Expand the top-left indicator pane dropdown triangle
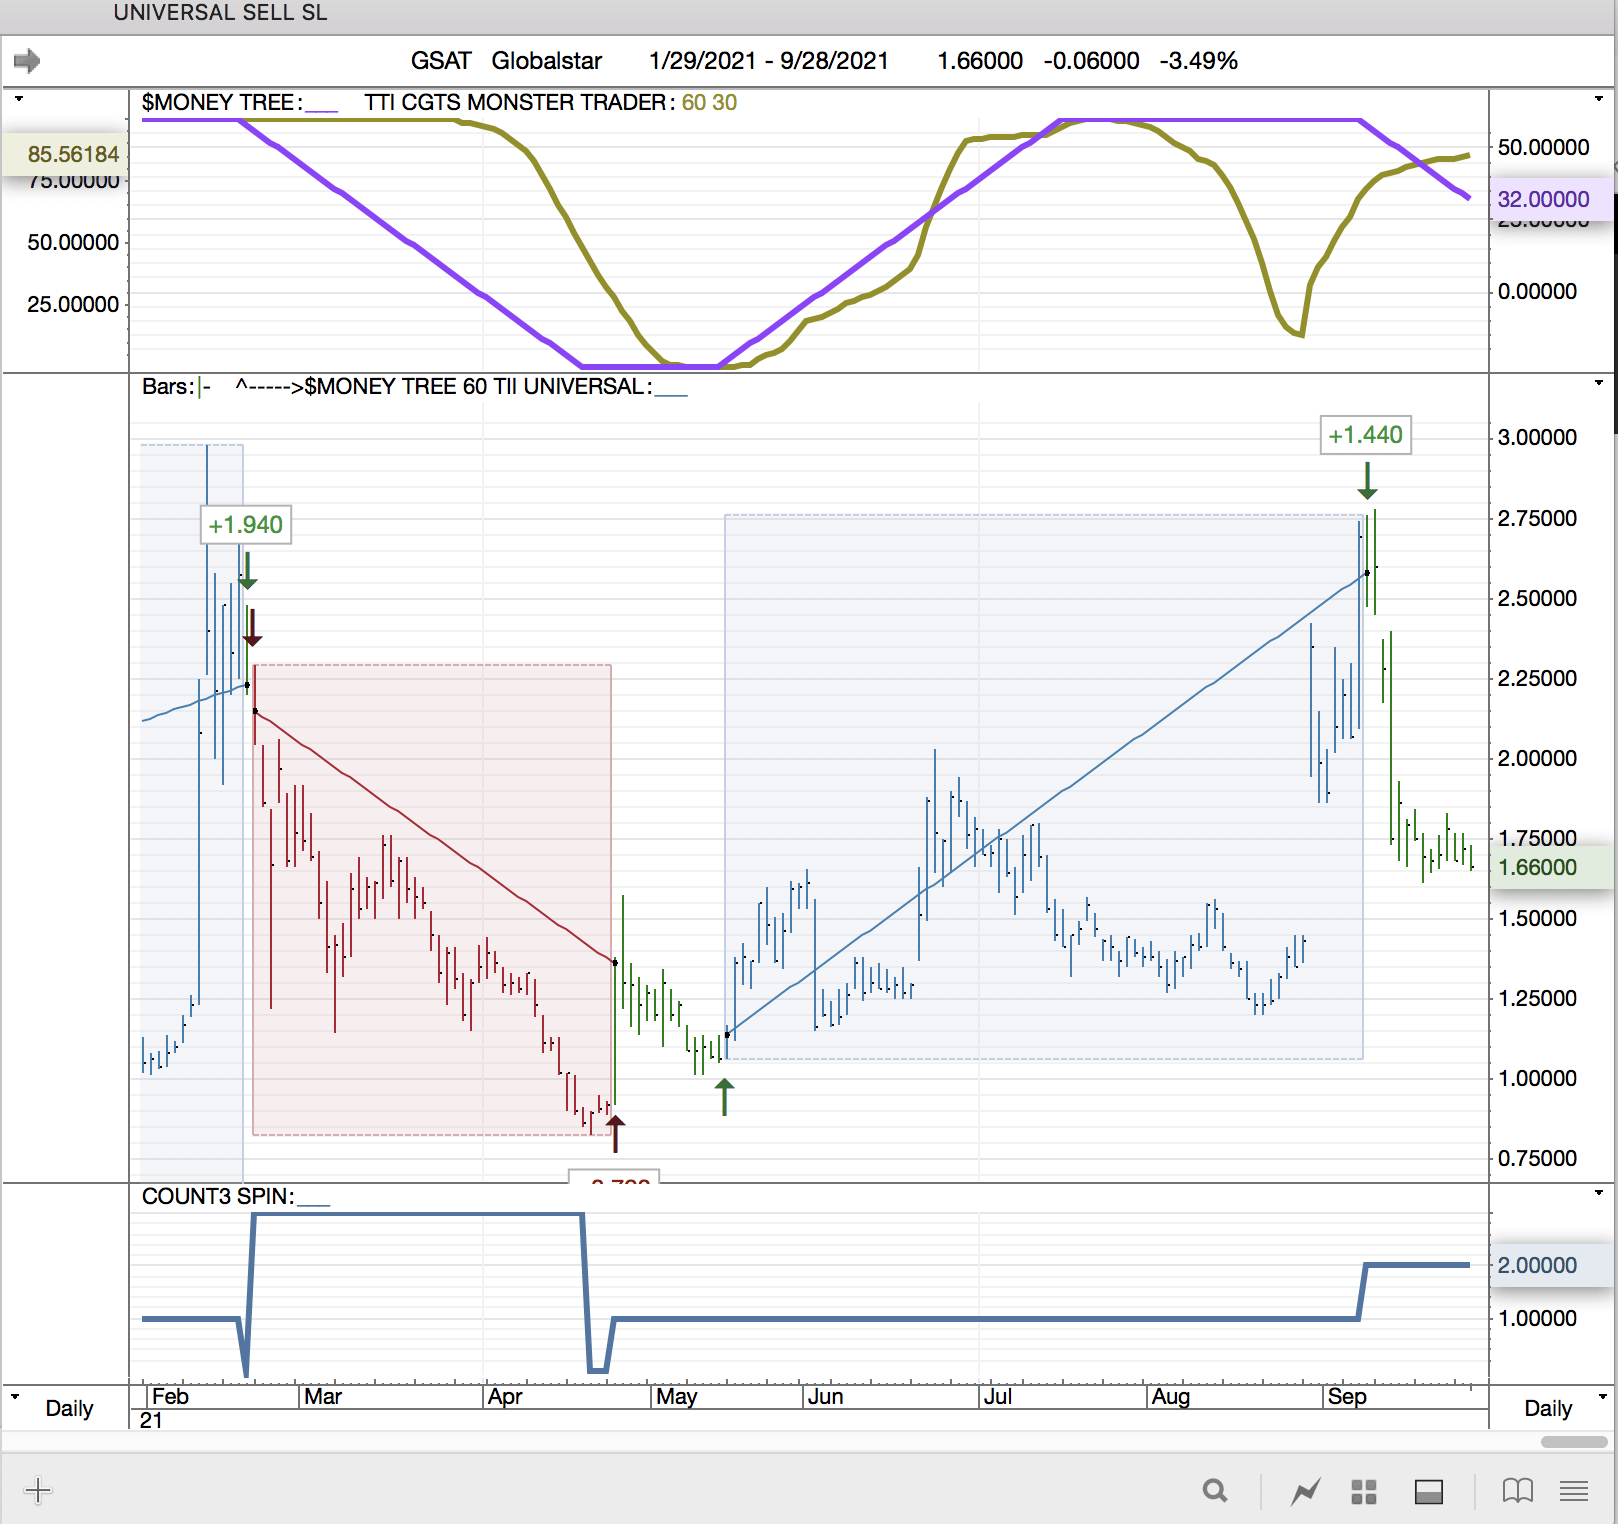The image size is (1618, 1524). pyautogui.click(x=18, y=99)
